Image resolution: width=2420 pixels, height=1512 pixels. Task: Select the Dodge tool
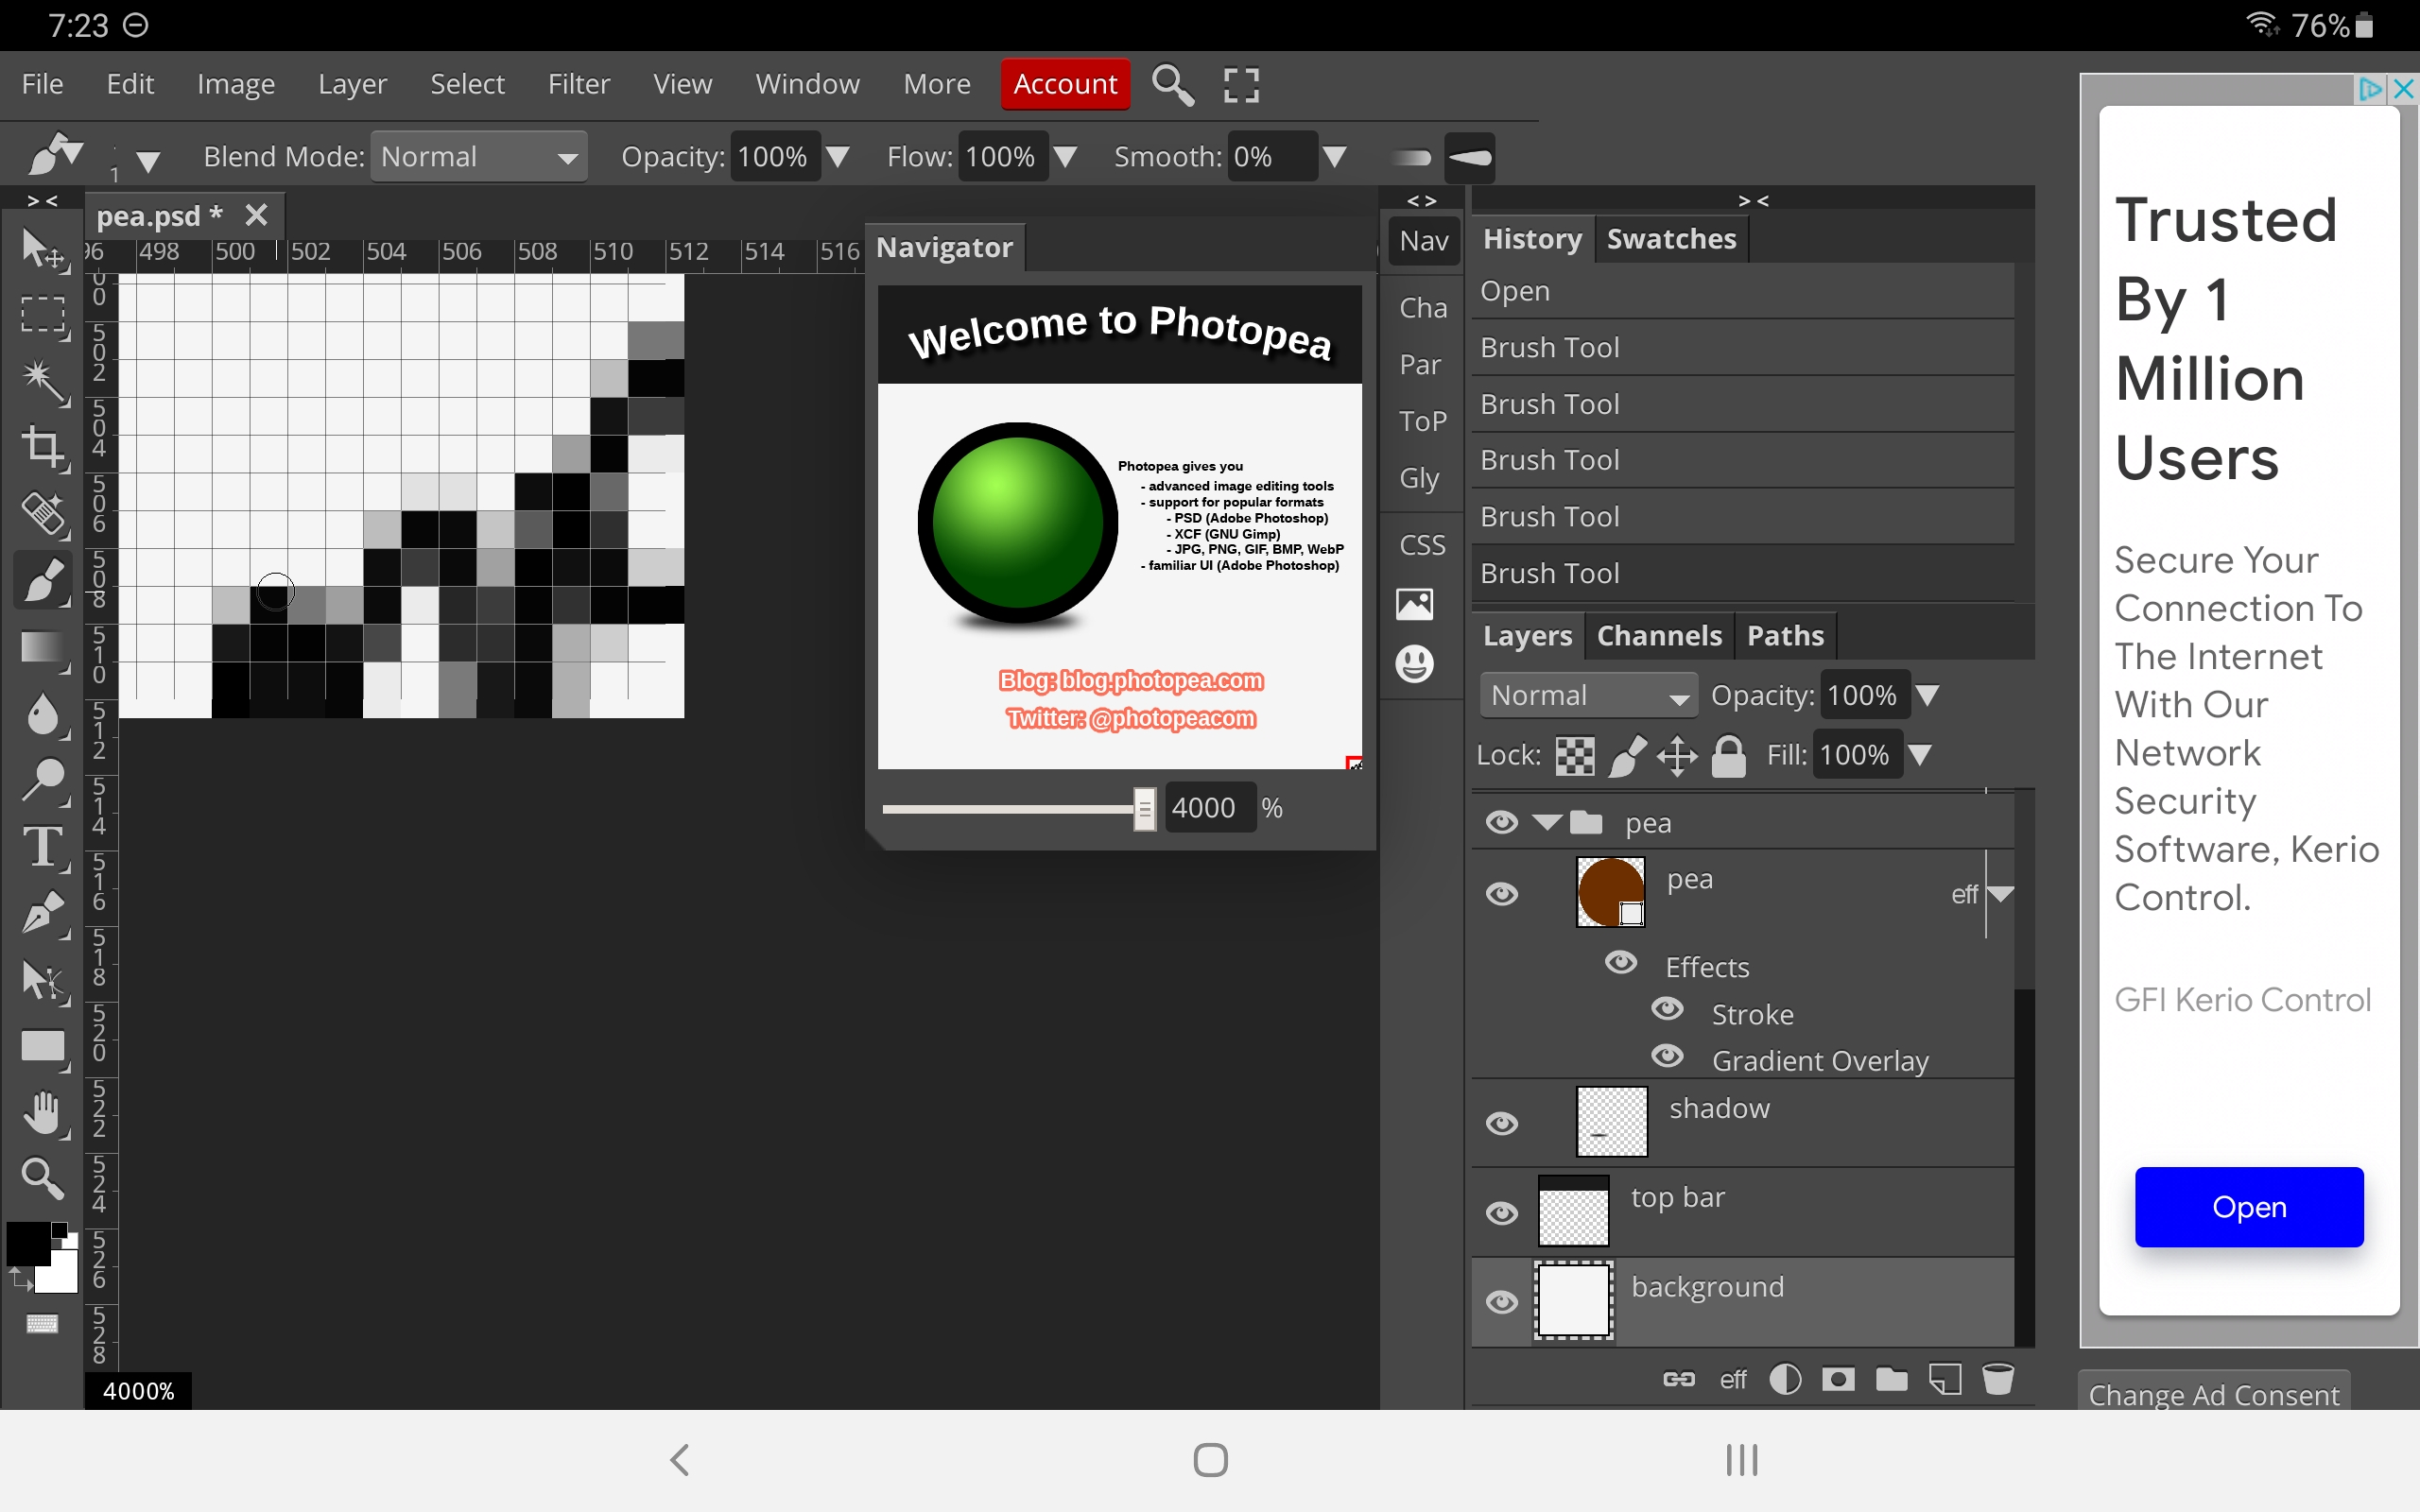pos(44,780)
